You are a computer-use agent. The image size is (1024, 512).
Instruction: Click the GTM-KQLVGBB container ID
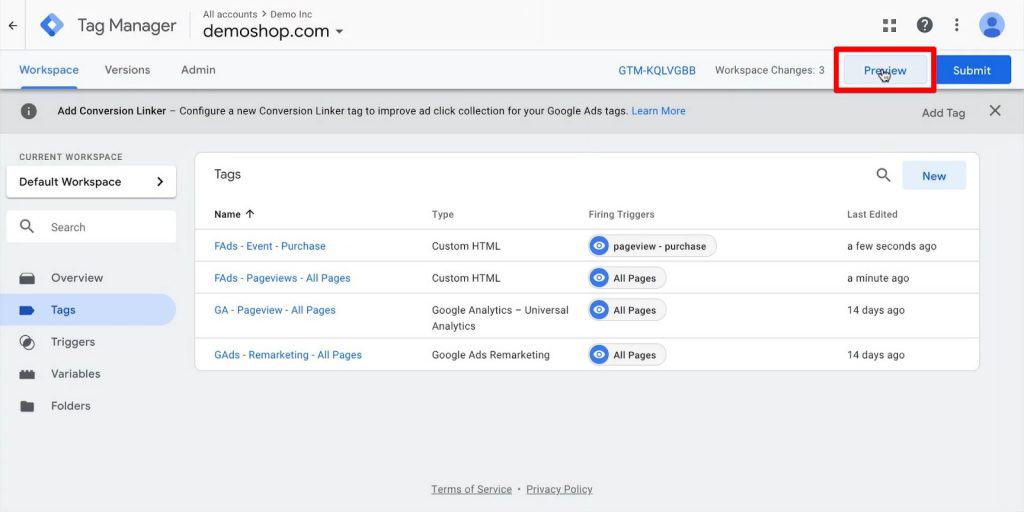[x=657, y=71]
